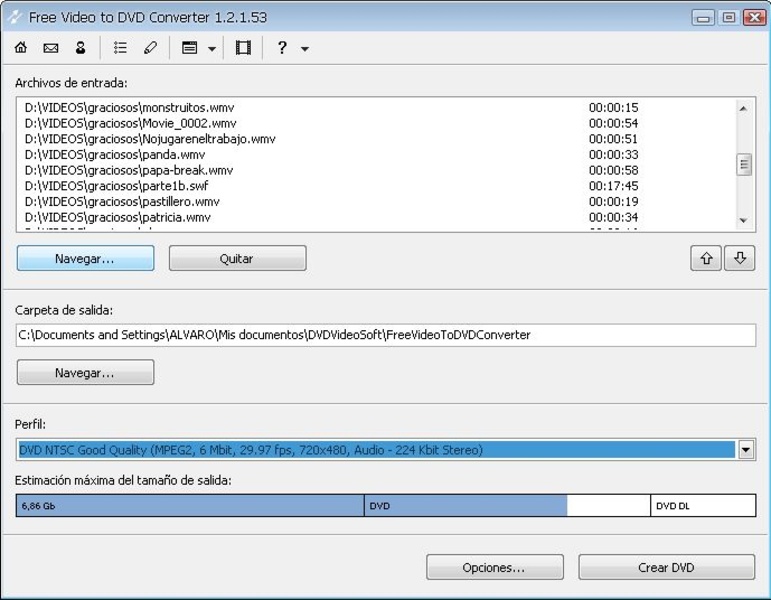
Task: Click the file list scroll up arrow
Action: [x=743, y=108]
